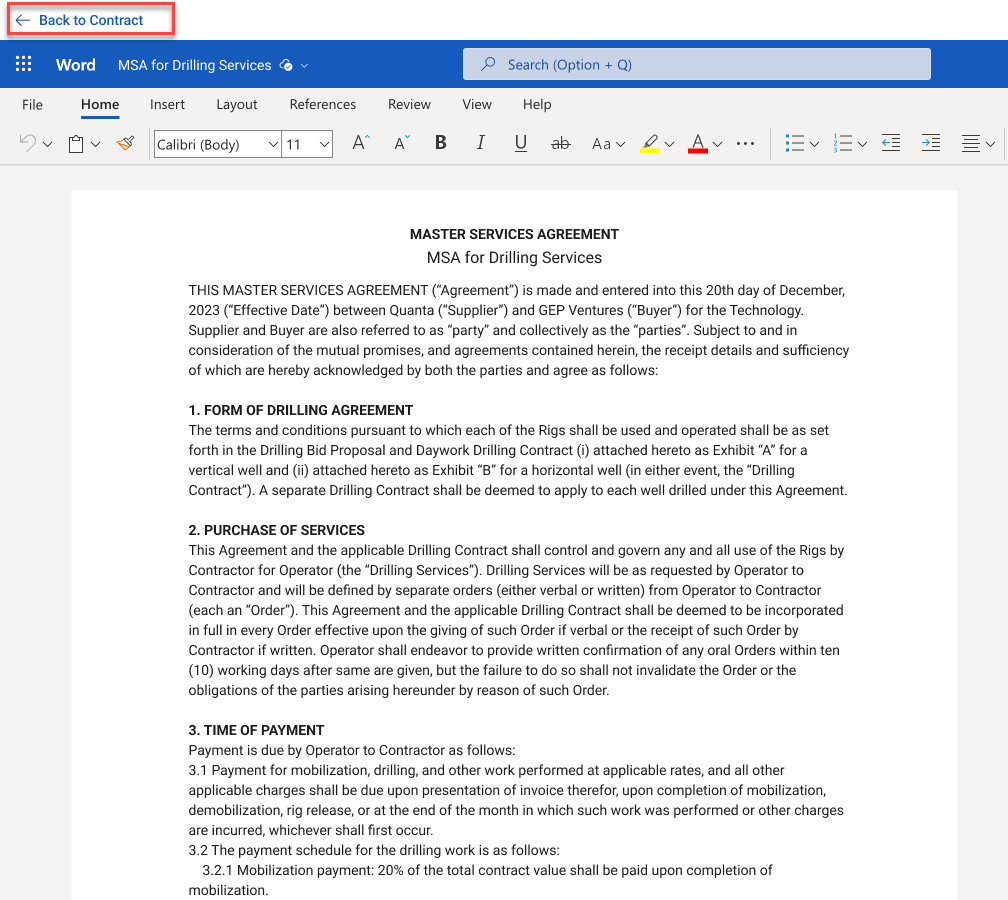1008x900 pixels.
Task: Open the app launcher waffle icon
Action: tap(24, 65)
